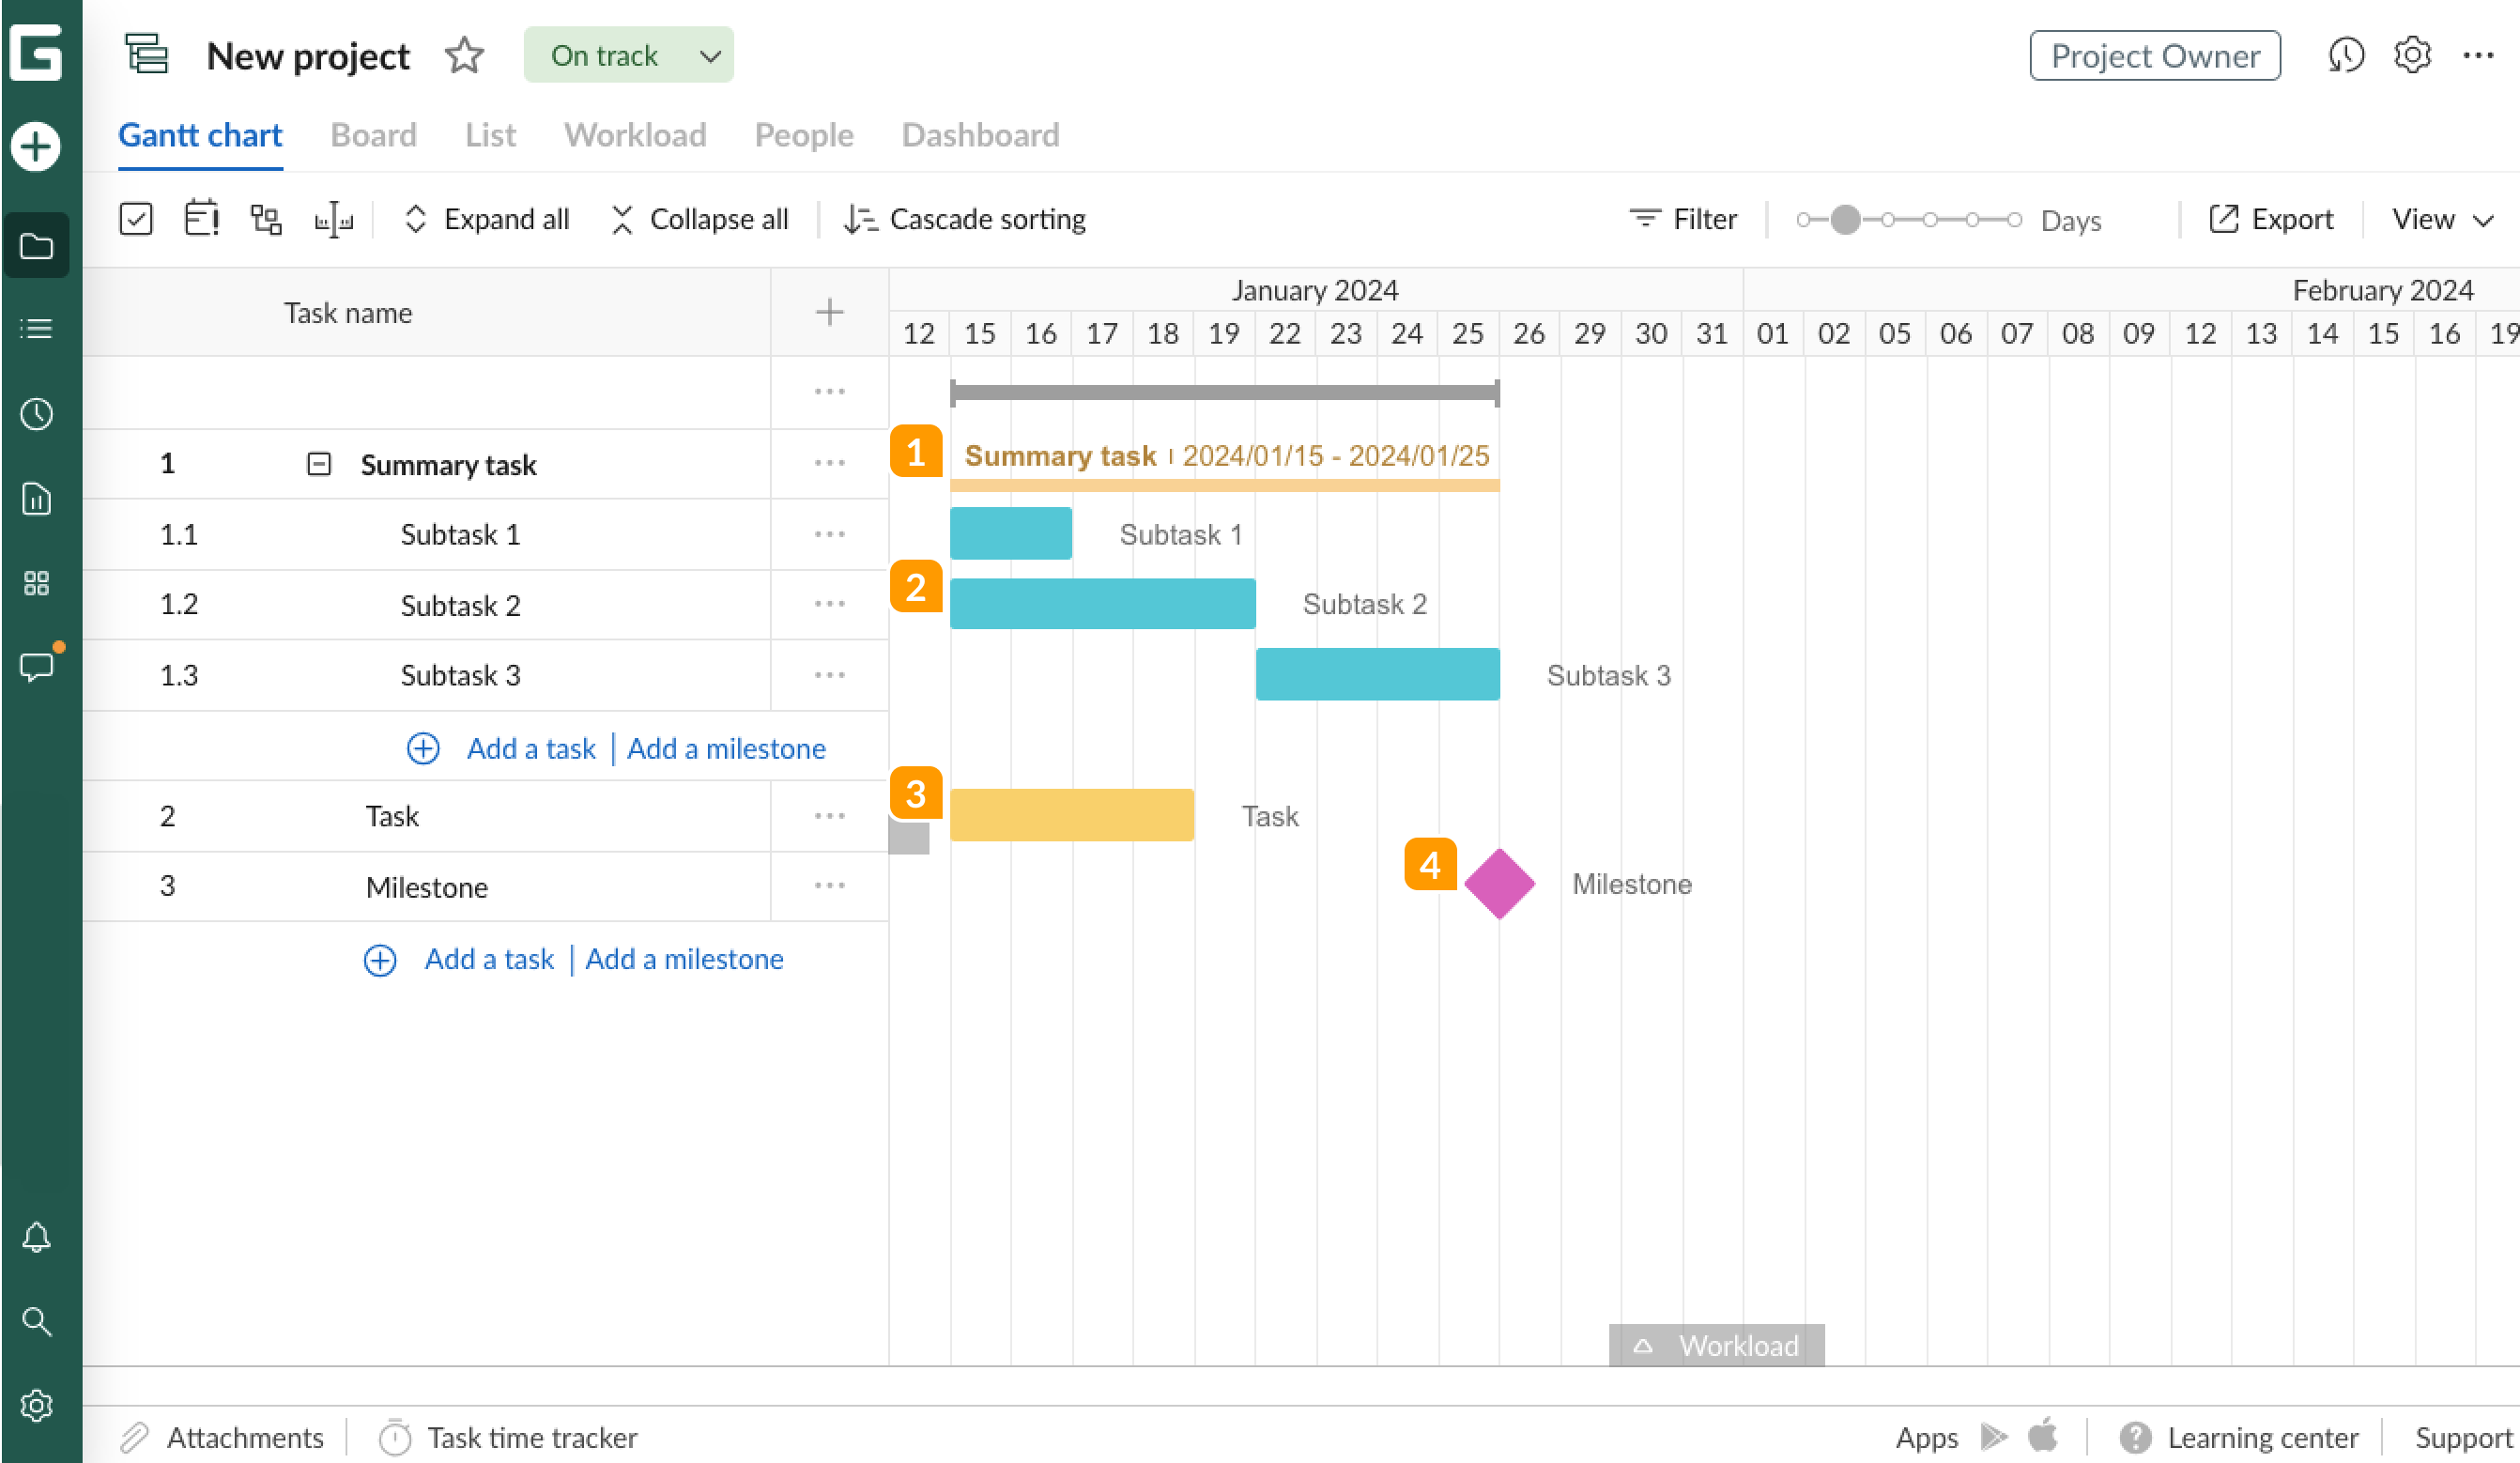Image resolution: width=2520 pixels, height=1463 pixels.
Task: Toggle the critical path dependencies icon
Action: click(x=265, y=218)
